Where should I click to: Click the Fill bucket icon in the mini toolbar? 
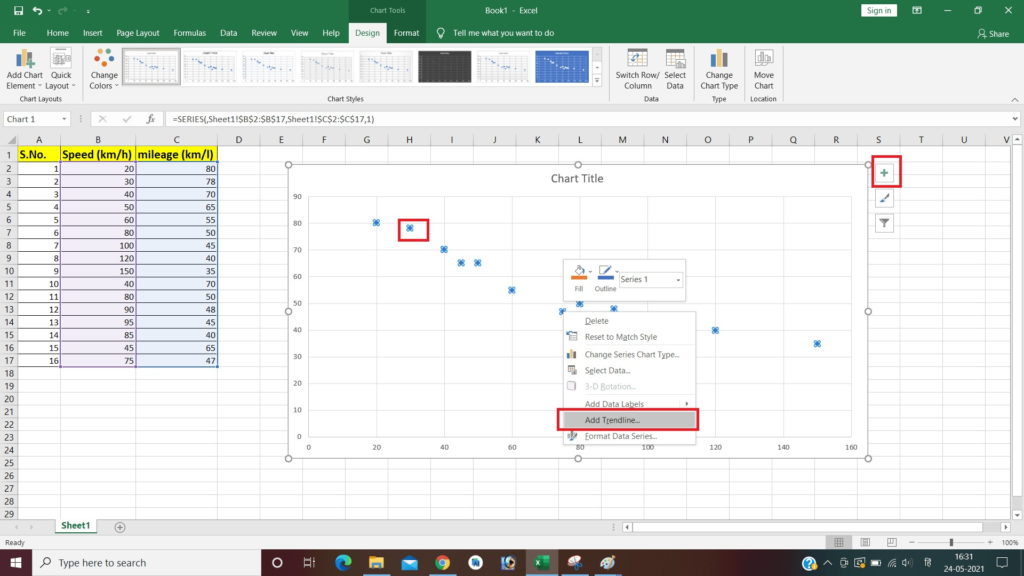pos(579,273)
